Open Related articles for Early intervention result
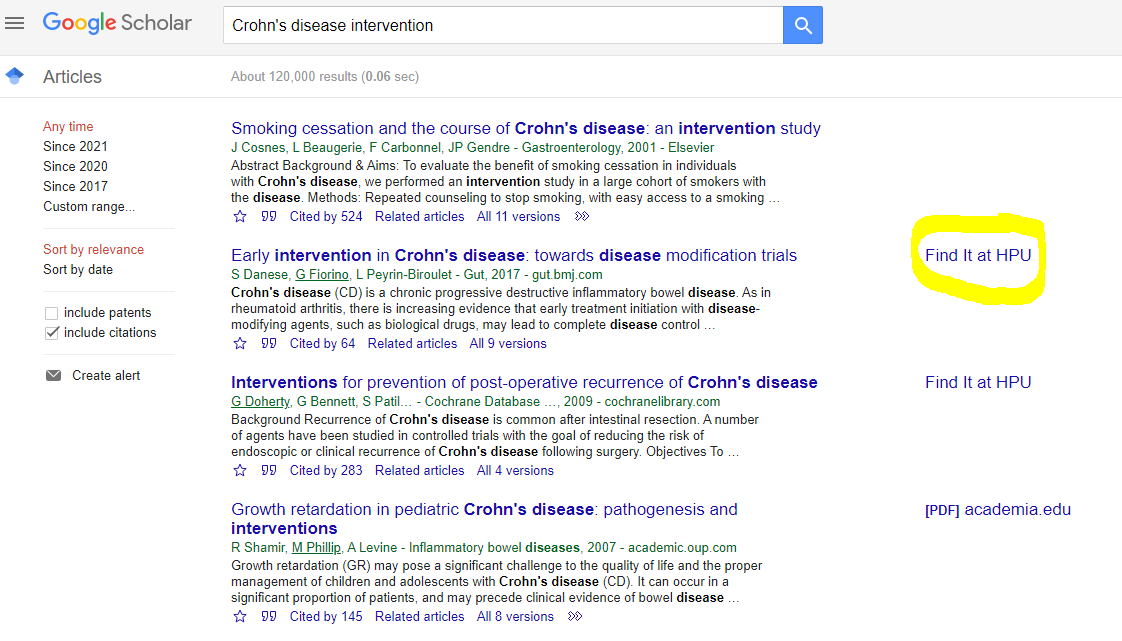Image resolution: width=1122 pixels, height=641 pixels. [412, 343]
